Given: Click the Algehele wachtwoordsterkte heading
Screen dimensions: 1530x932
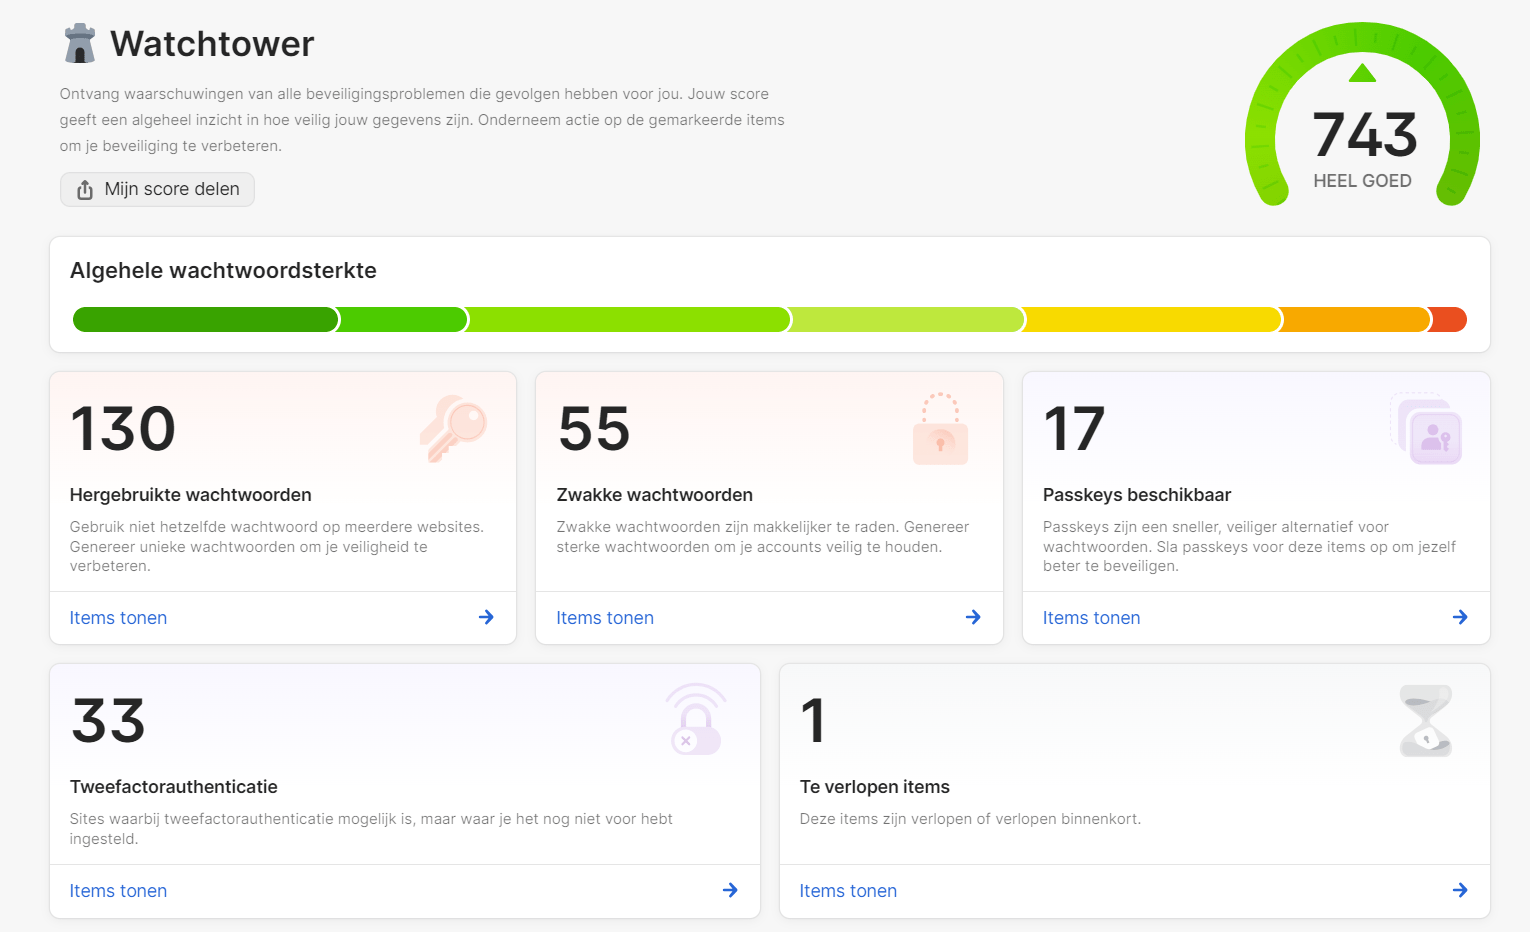Looking at the screenshot, I should [x=223, y=271].
